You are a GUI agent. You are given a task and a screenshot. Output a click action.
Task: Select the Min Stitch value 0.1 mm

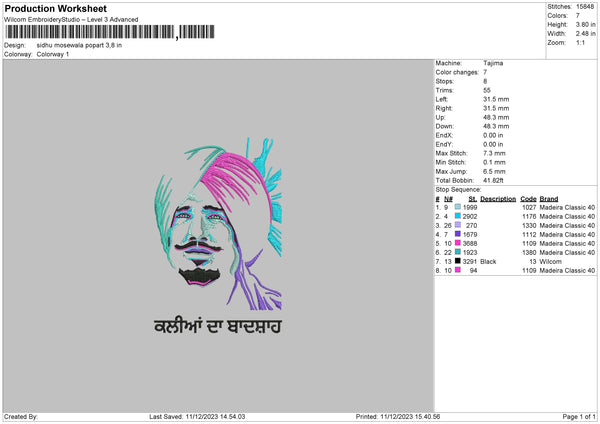(494, 162)
